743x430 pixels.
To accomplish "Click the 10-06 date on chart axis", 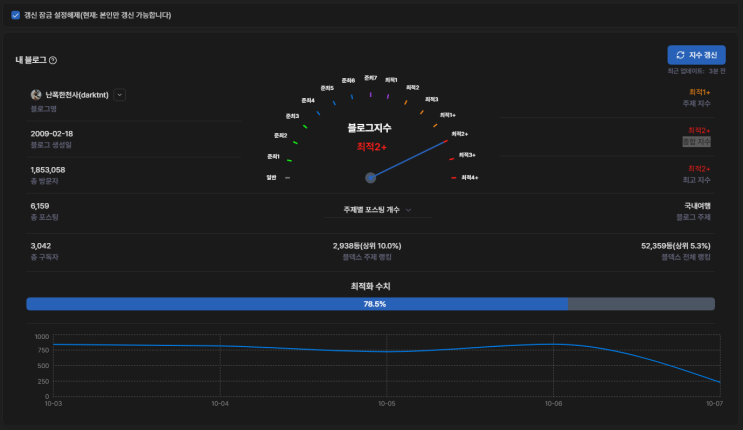I will (553, 404).
